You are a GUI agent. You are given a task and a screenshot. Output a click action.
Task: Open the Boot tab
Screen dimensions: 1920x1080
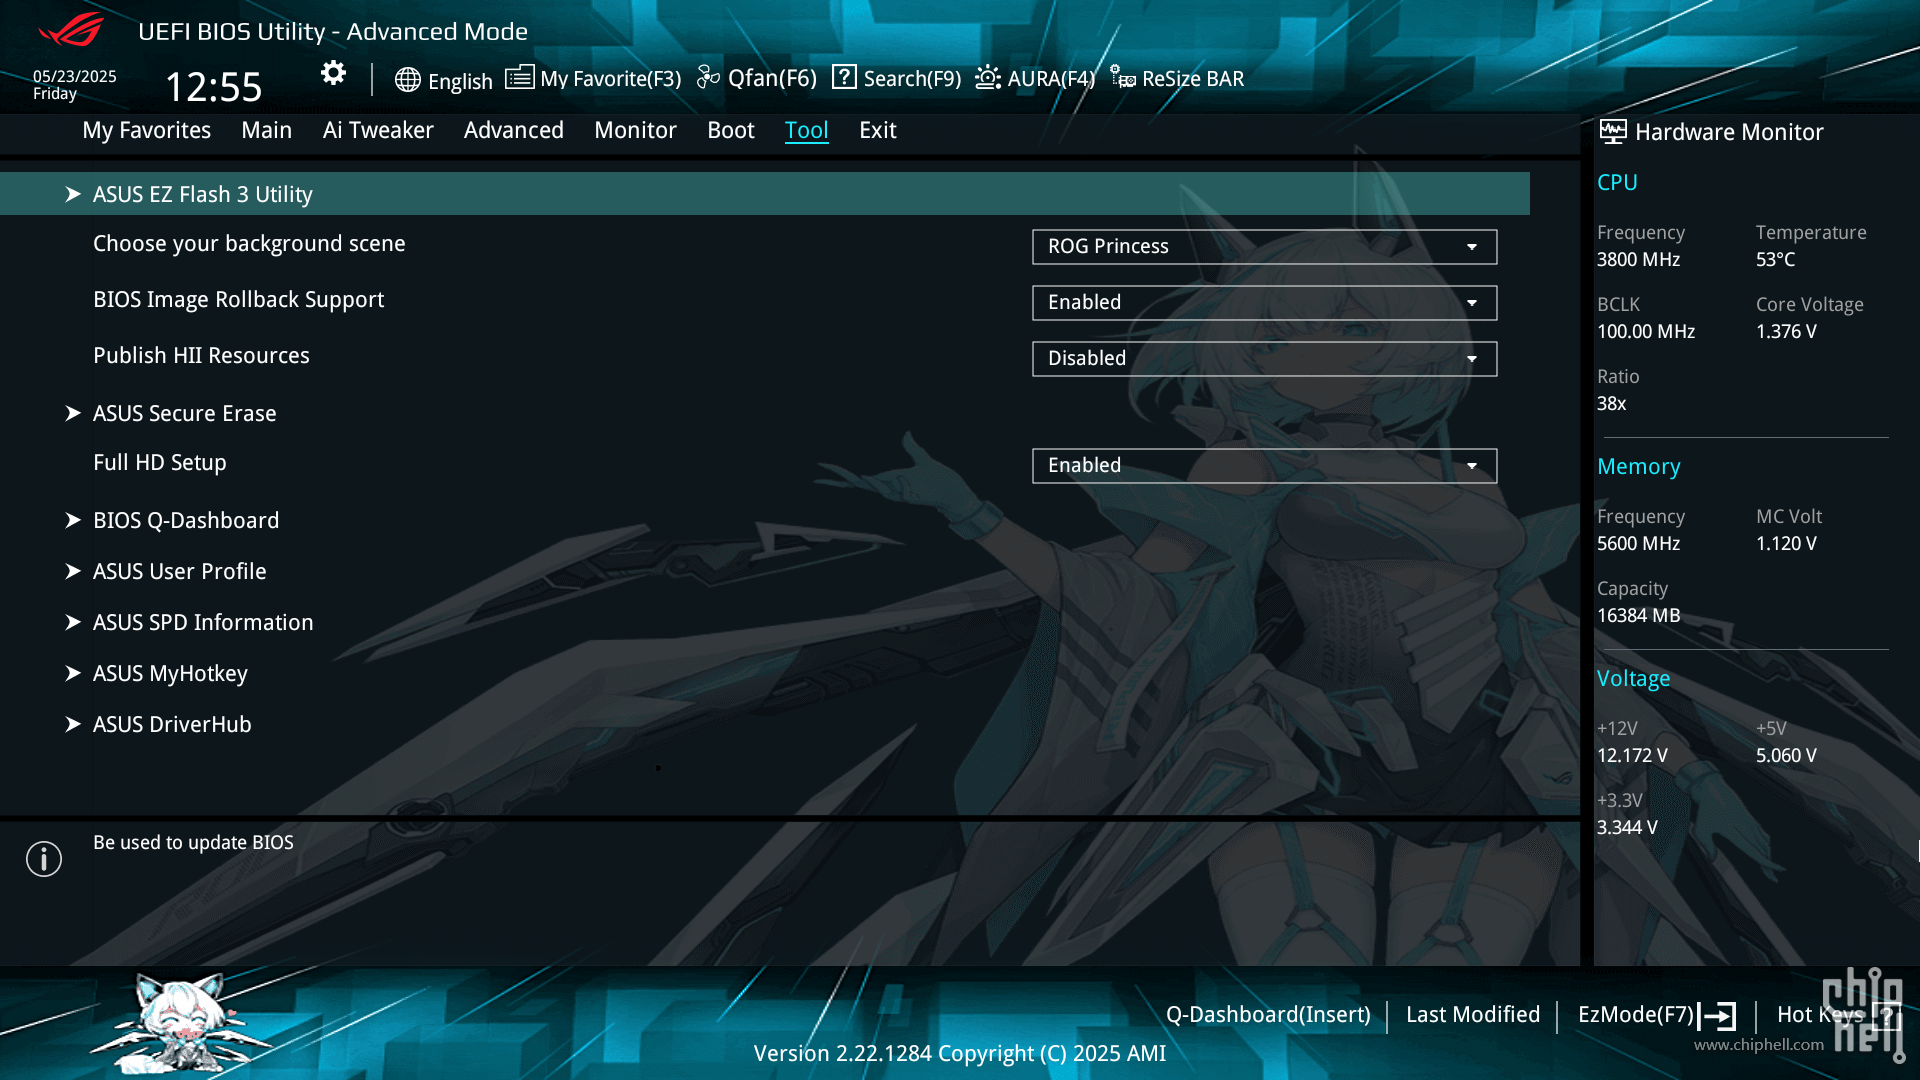tap(730, 130)
